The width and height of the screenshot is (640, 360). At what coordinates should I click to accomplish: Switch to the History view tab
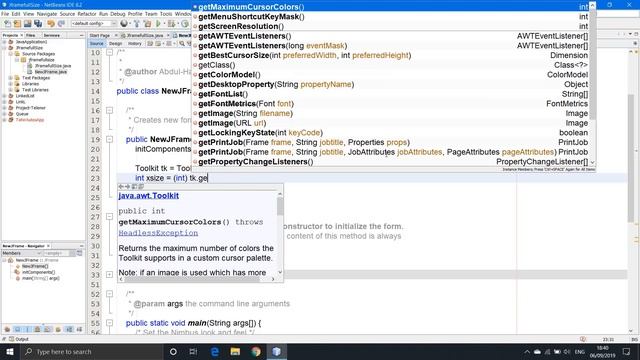tap(135, 43)
